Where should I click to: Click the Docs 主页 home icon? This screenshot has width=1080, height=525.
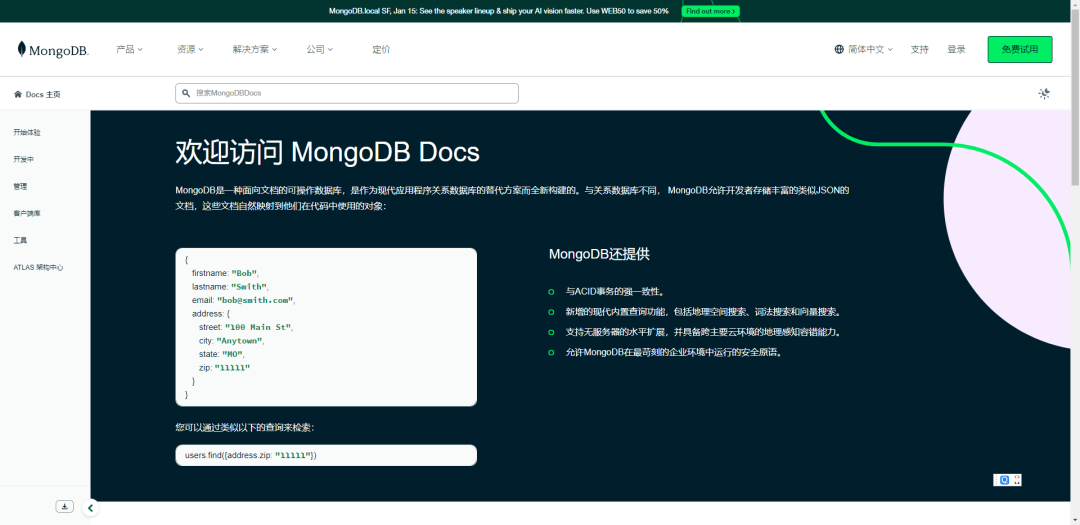(x=18, y=94)
